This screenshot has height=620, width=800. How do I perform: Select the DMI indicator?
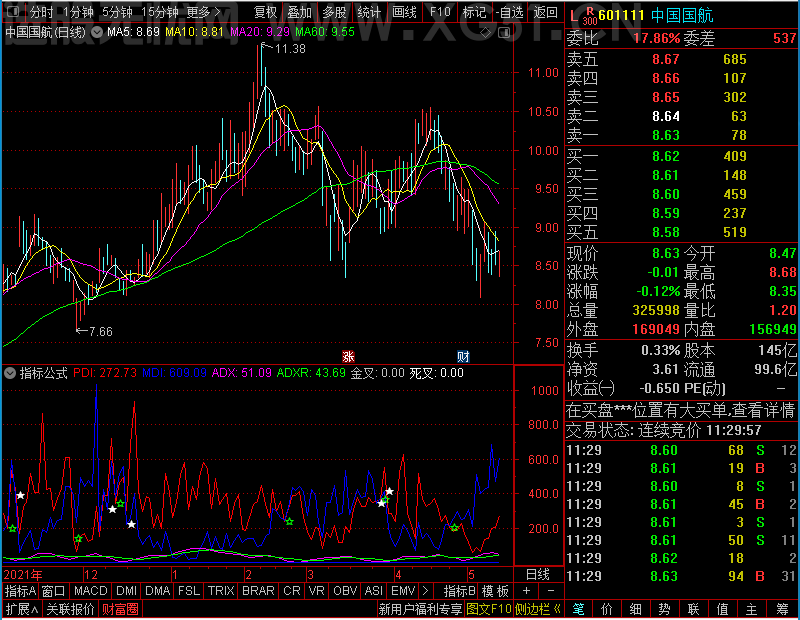(x=127, y=591)
